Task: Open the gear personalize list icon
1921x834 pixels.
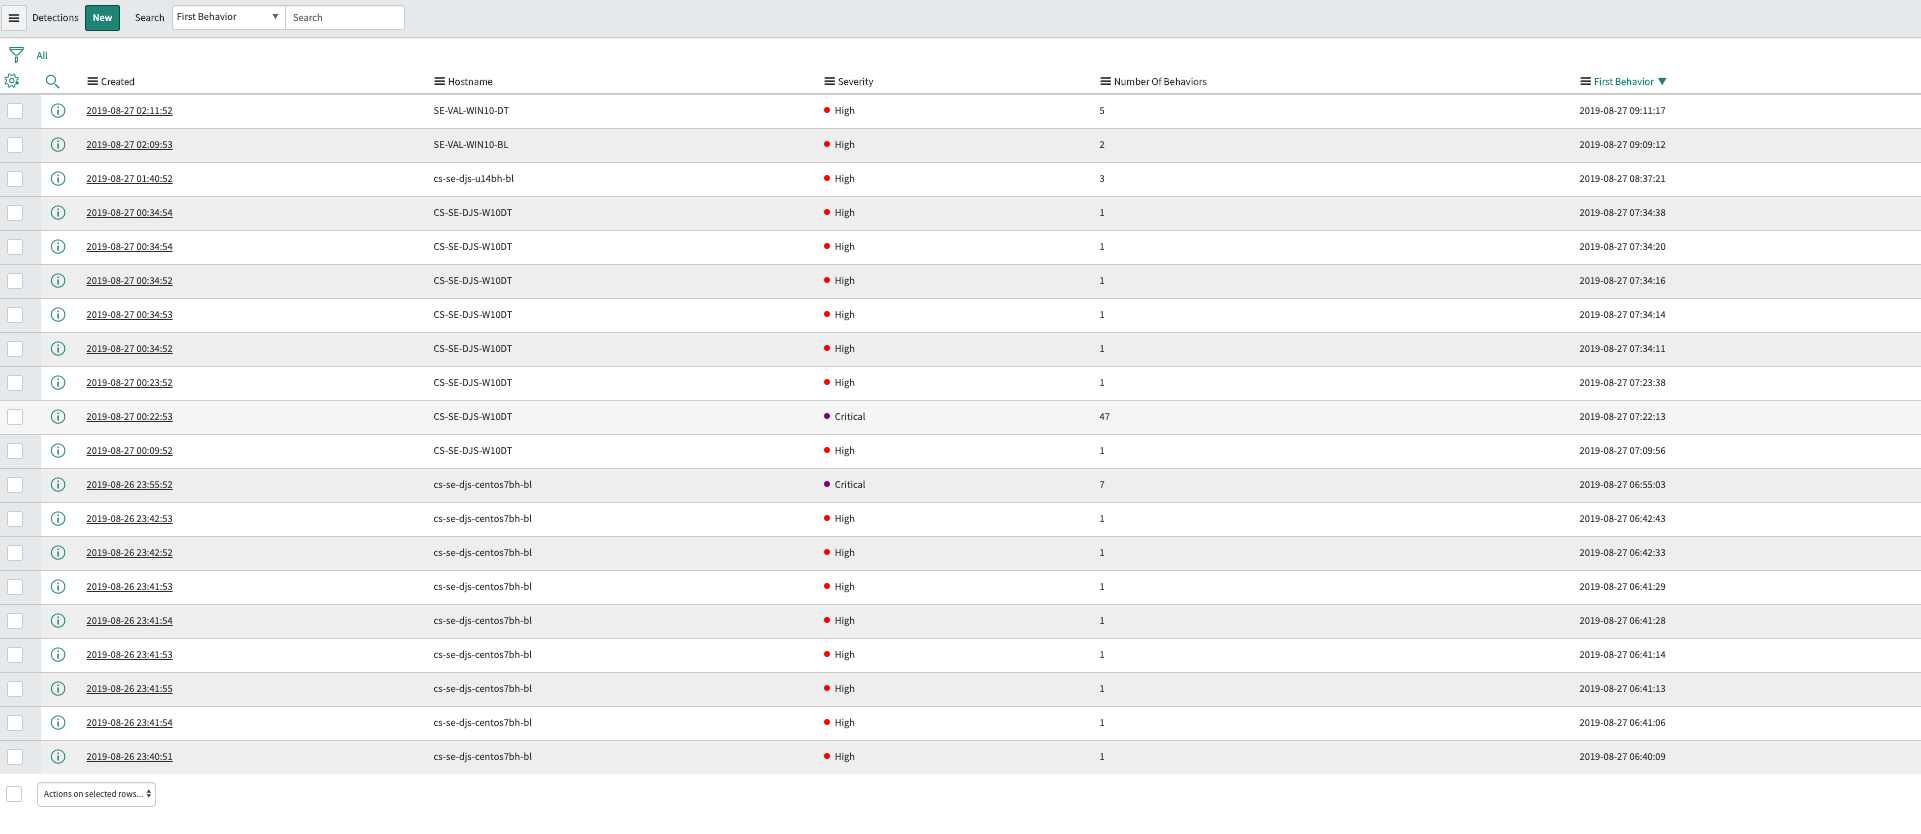Action: pos(12,81)
